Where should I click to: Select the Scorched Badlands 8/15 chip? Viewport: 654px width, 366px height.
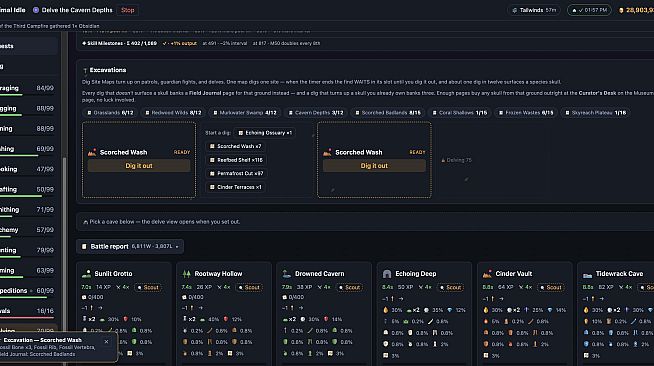click(x=387, y=113)
